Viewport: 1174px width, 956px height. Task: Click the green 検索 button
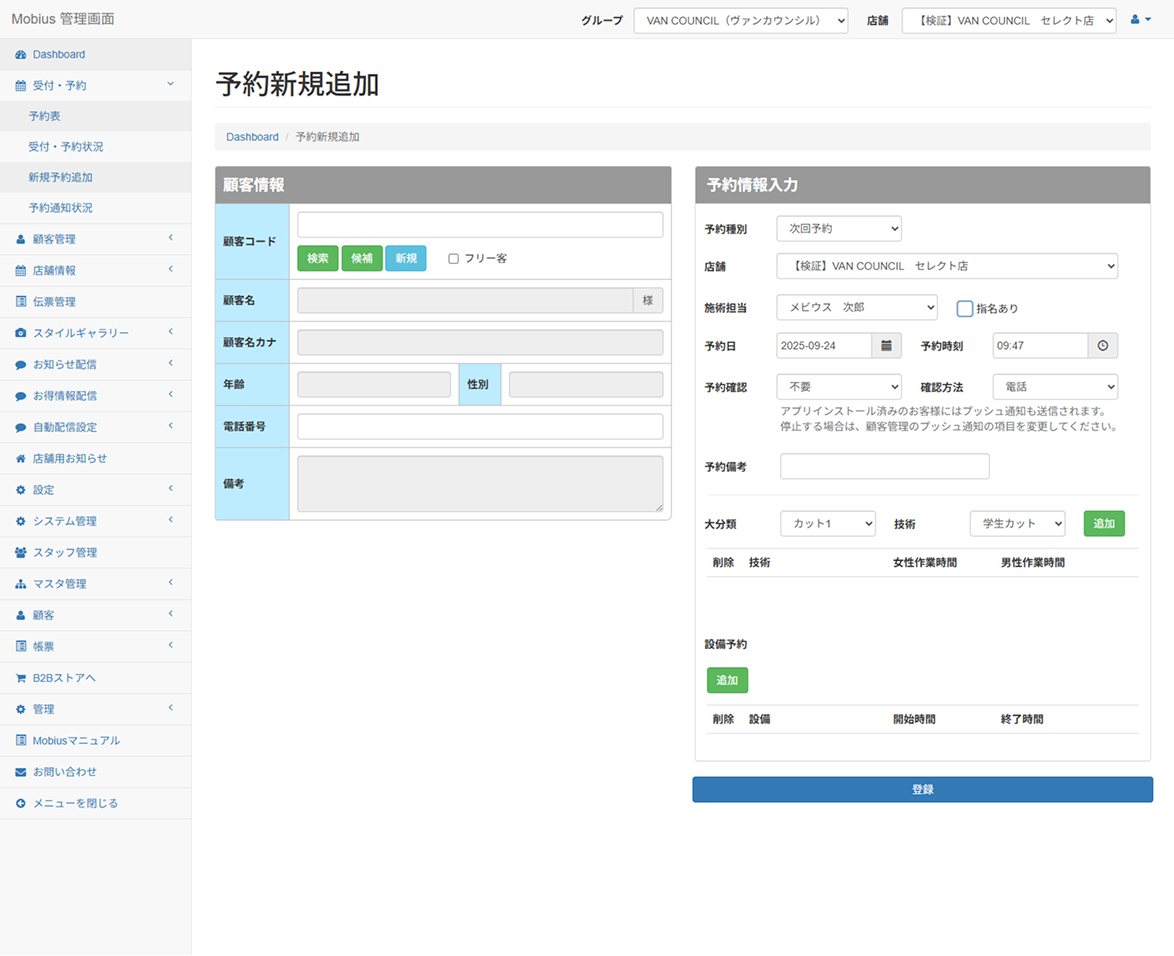tap(318, 259)
